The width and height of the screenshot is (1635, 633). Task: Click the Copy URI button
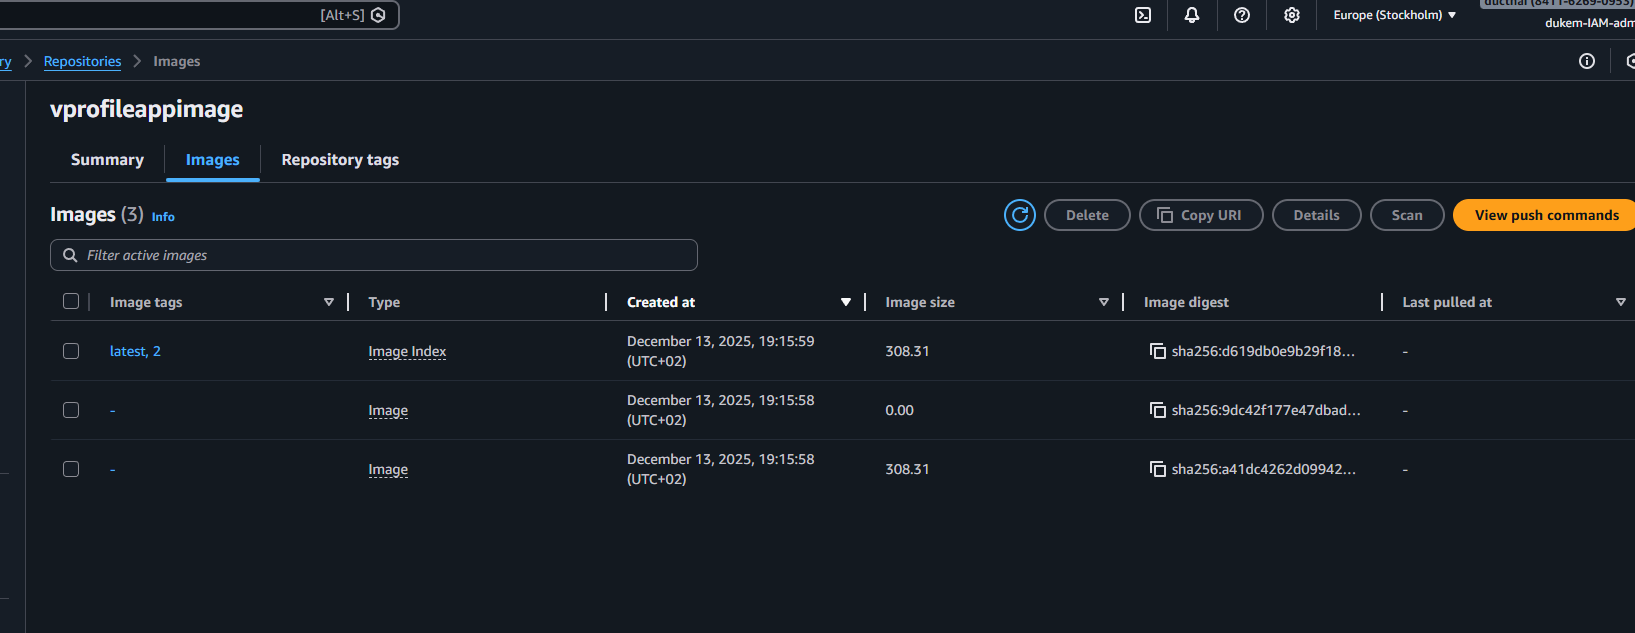[x=1201, y=215]
